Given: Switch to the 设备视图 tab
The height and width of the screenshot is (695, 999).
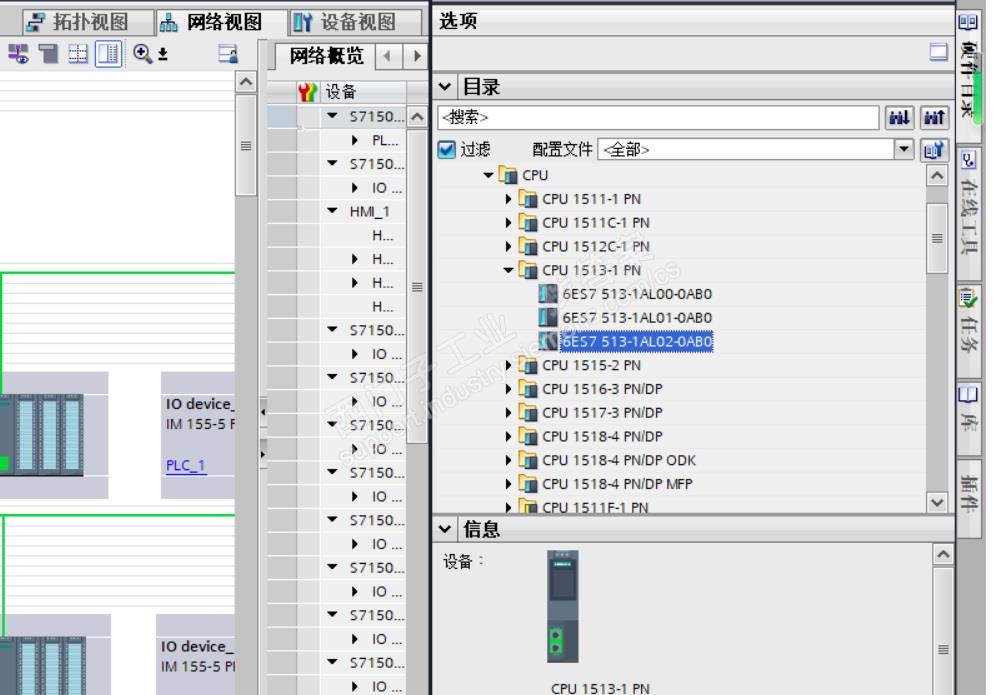Looking at the screenshot, I should tap(355, 22).
